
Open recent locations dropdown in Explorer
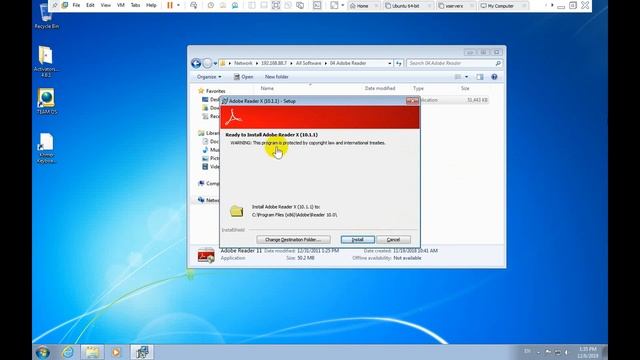[x=215, y=64]
